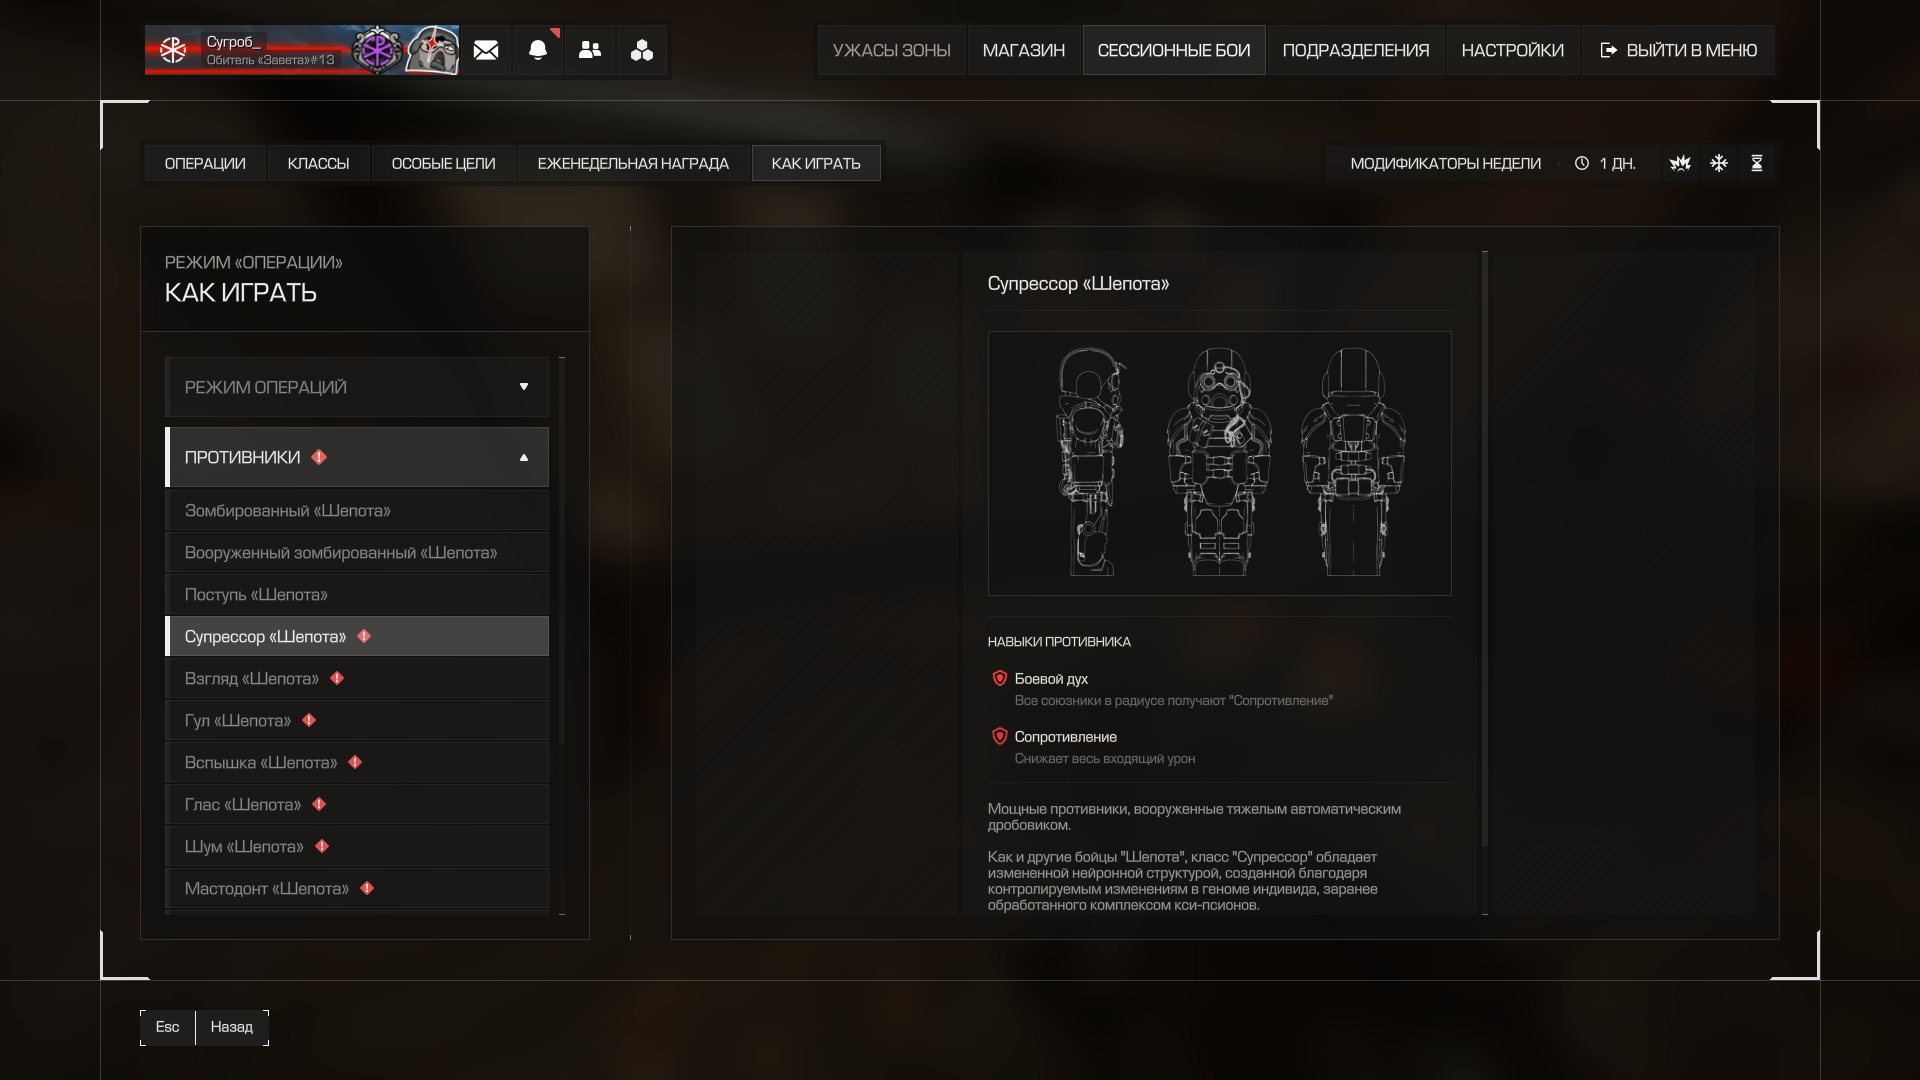The image size is (1920, 1080).
Task: Click the snowflake weekly modifier icon
Action: pyautogui.click(x=1719, y=163)
